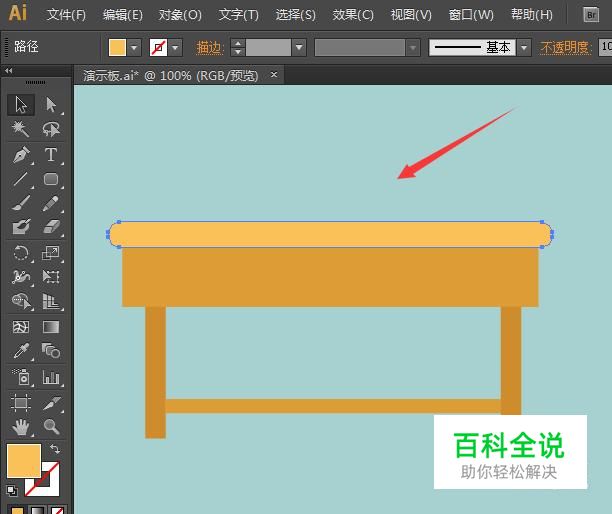
Task: Click the stroke swatch in control bar
Action: point(158,48)
